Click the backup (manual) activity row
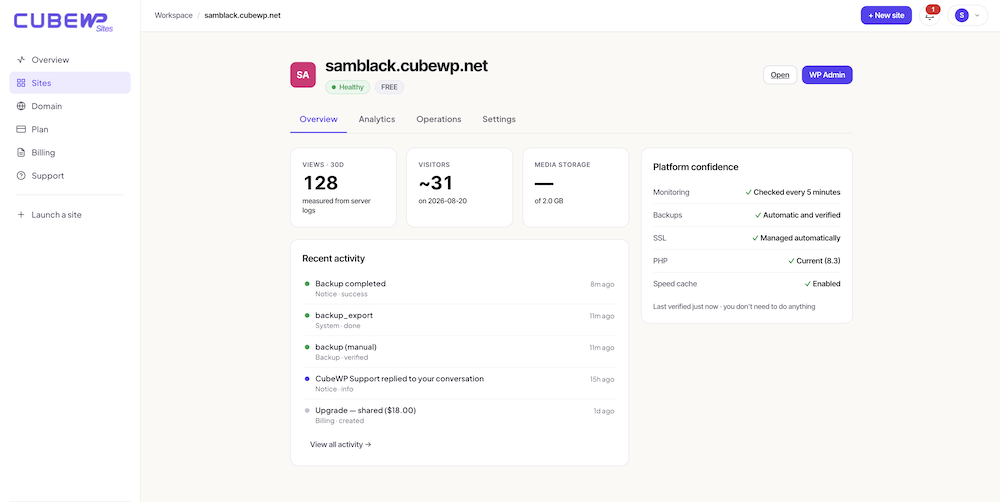Screen dimensions: 1000x502 (x=459, y=352)
